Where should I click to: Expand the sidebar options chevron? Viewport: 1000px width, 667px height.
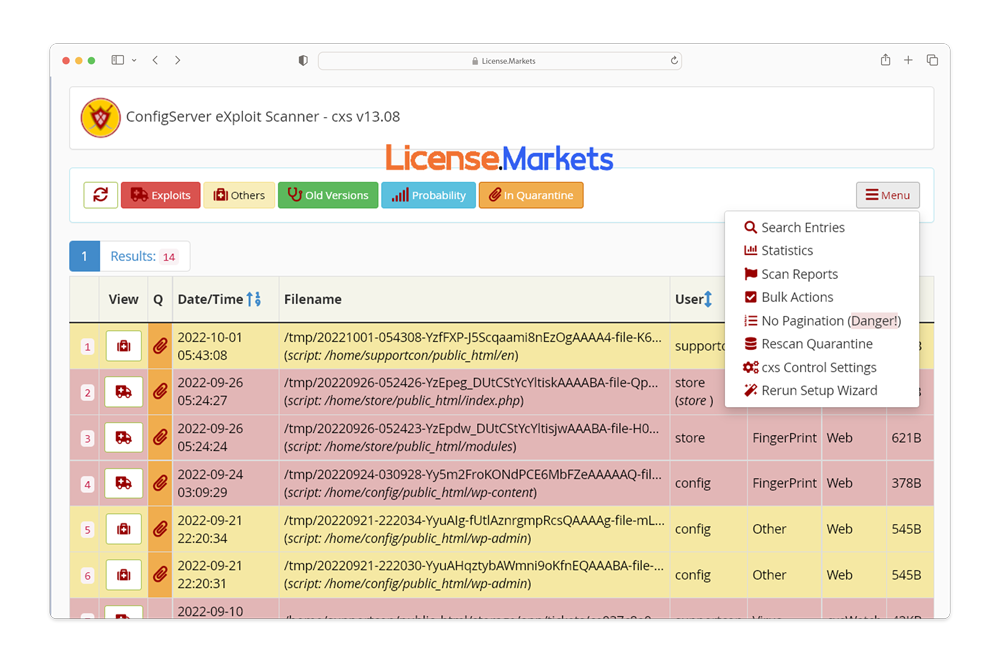[134, 61]
